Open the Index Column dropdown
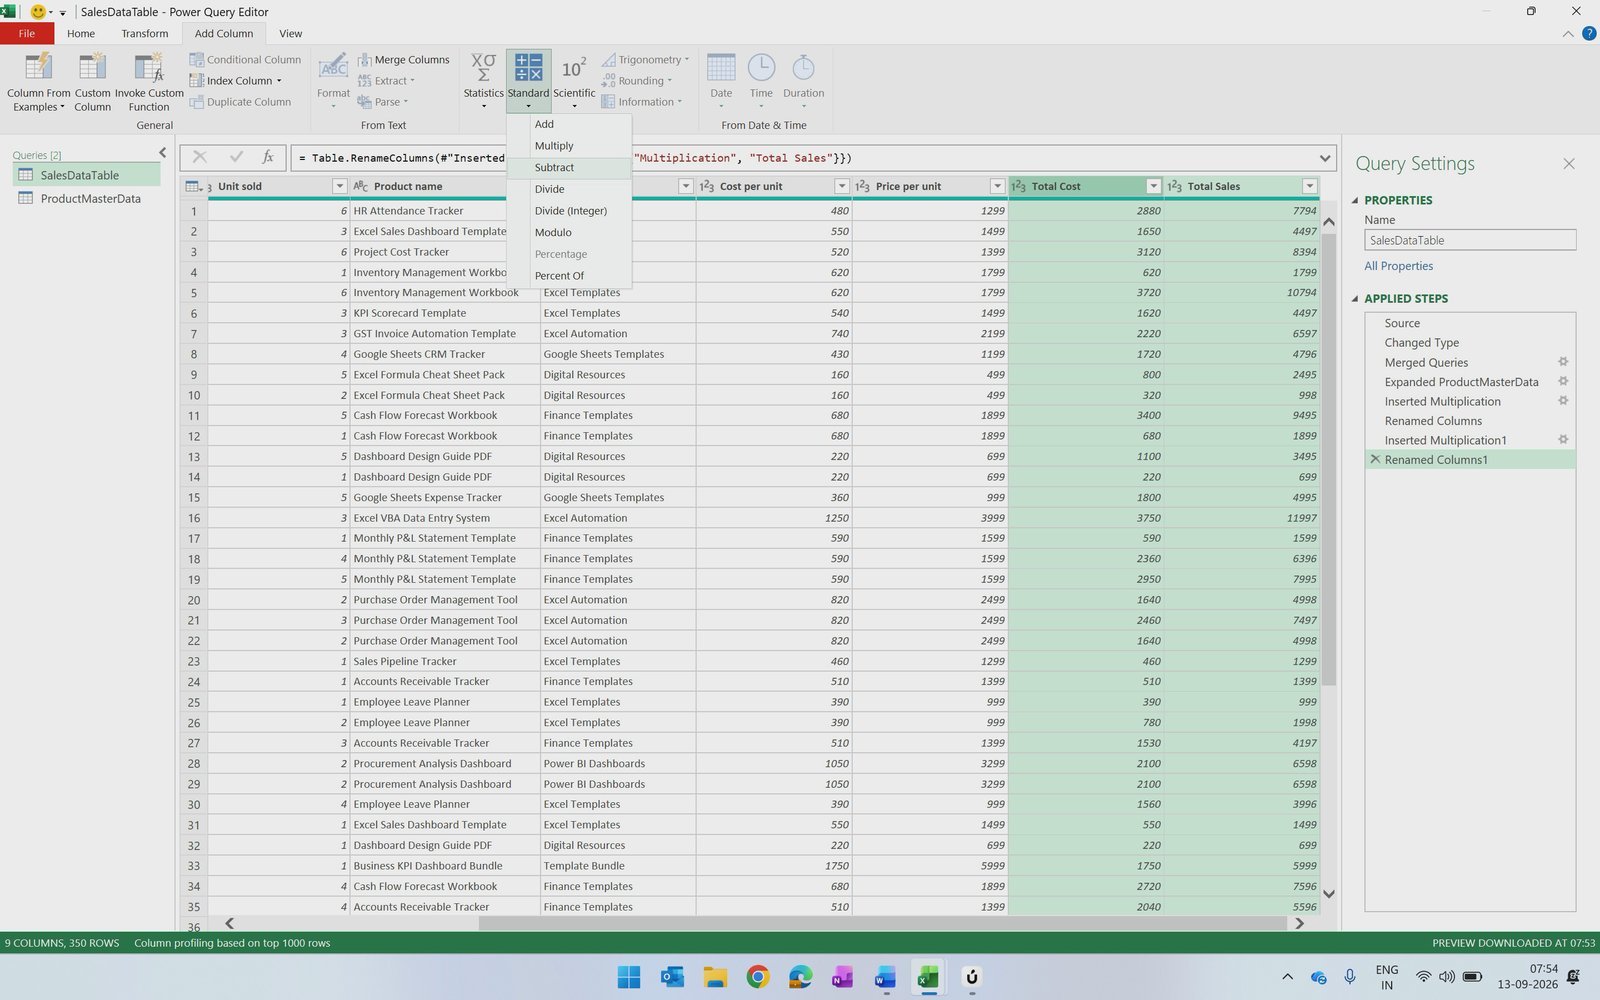Viewport: 1600px width, 1000px height. point(236,81)
